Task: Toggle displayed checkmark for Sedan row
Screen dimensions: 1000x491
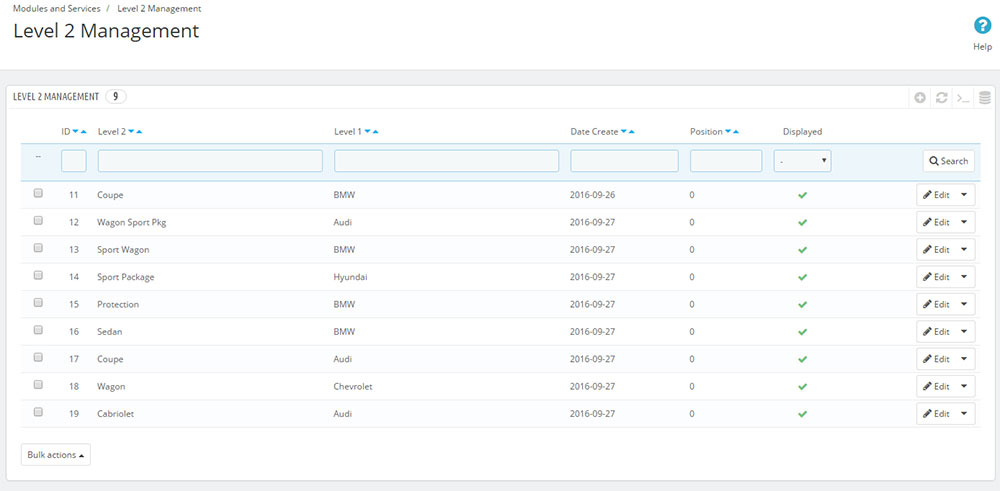Action: [x=802, y=332]
